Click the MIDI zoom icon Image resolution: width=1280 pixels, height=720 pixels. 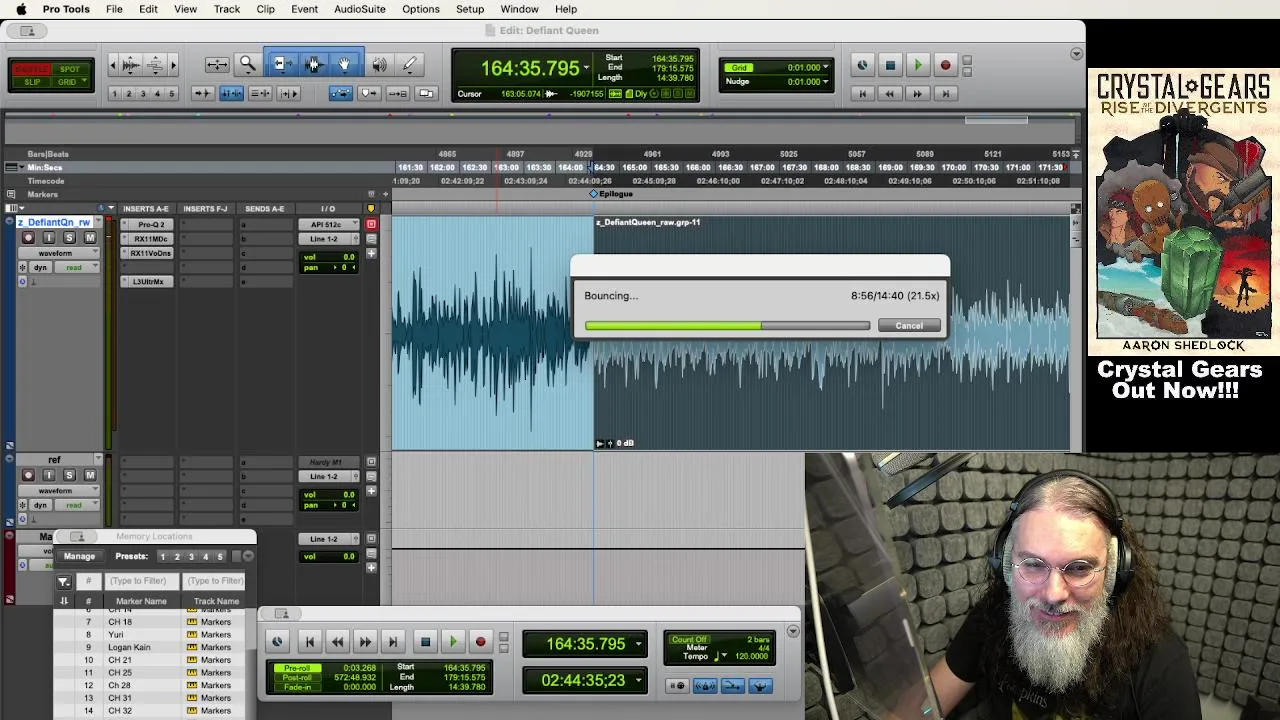click(155, 65)
